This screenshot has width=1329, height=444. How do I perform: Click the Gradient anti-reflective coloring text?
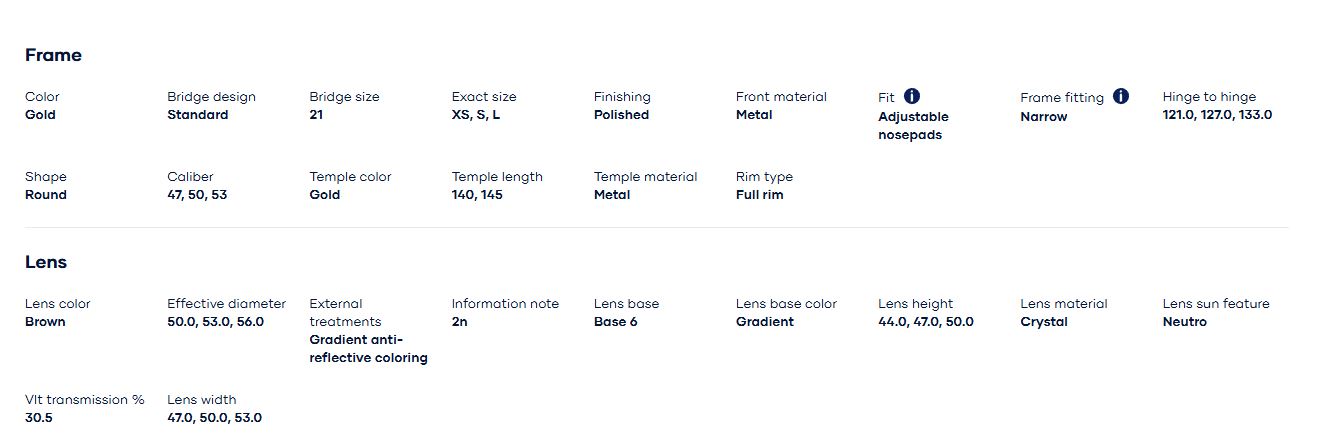[368, 348]
